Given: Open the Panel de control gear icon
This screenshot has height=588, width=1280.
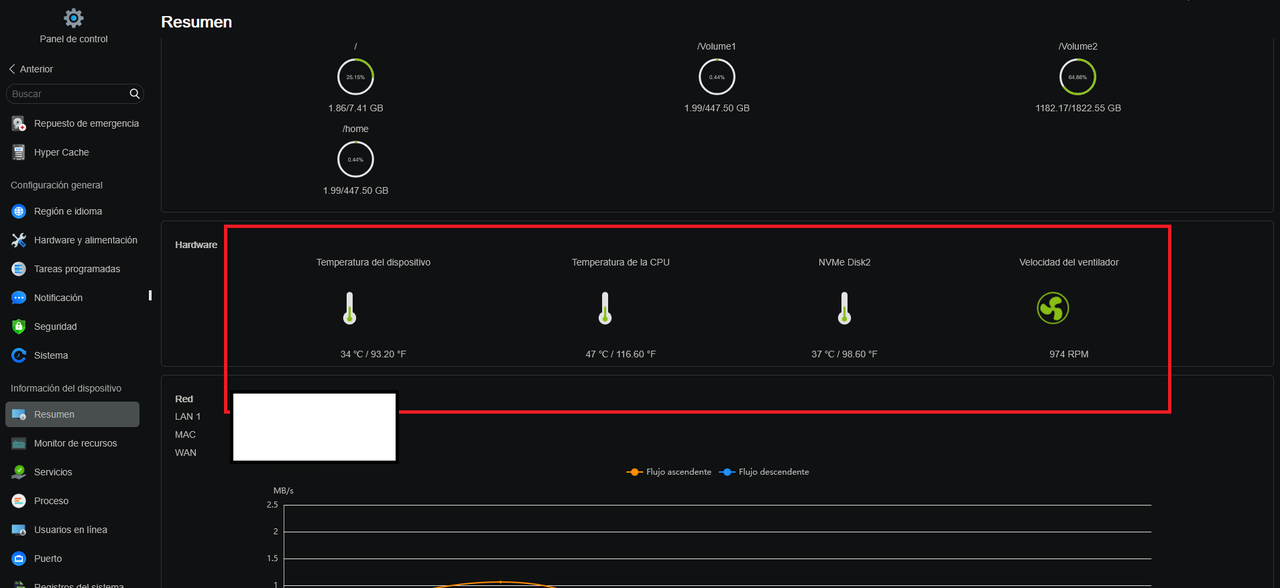Looking at the screenshot, I should tap(74, 18).
